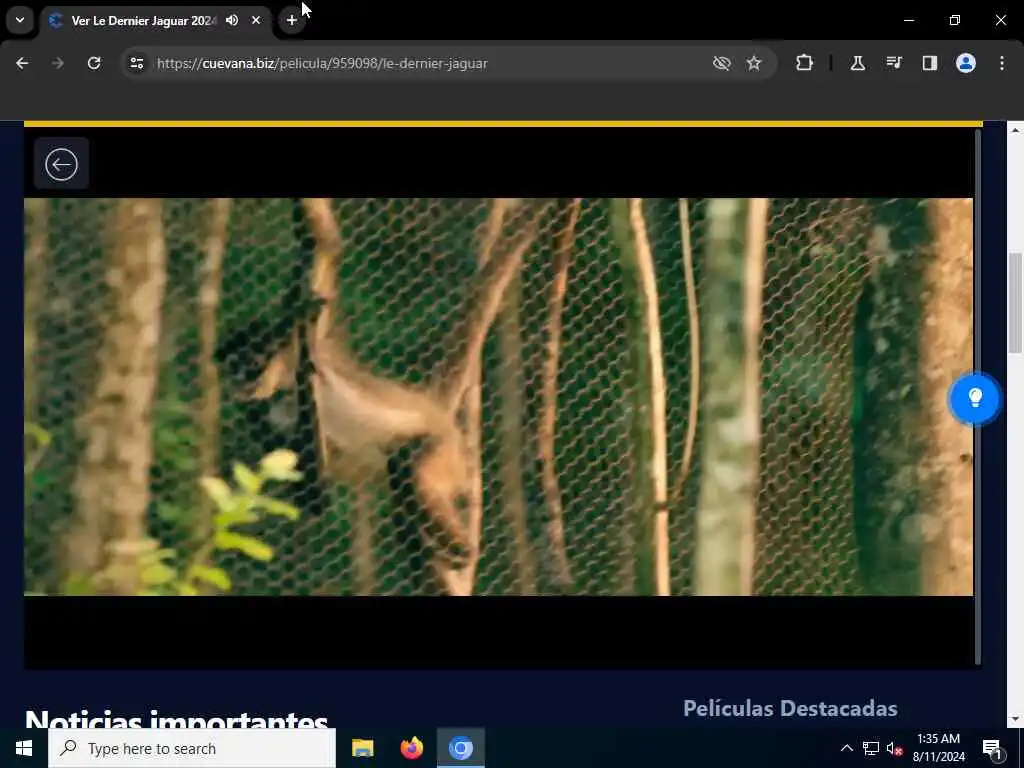Toggle the browser side panel

tap(930, 63)
